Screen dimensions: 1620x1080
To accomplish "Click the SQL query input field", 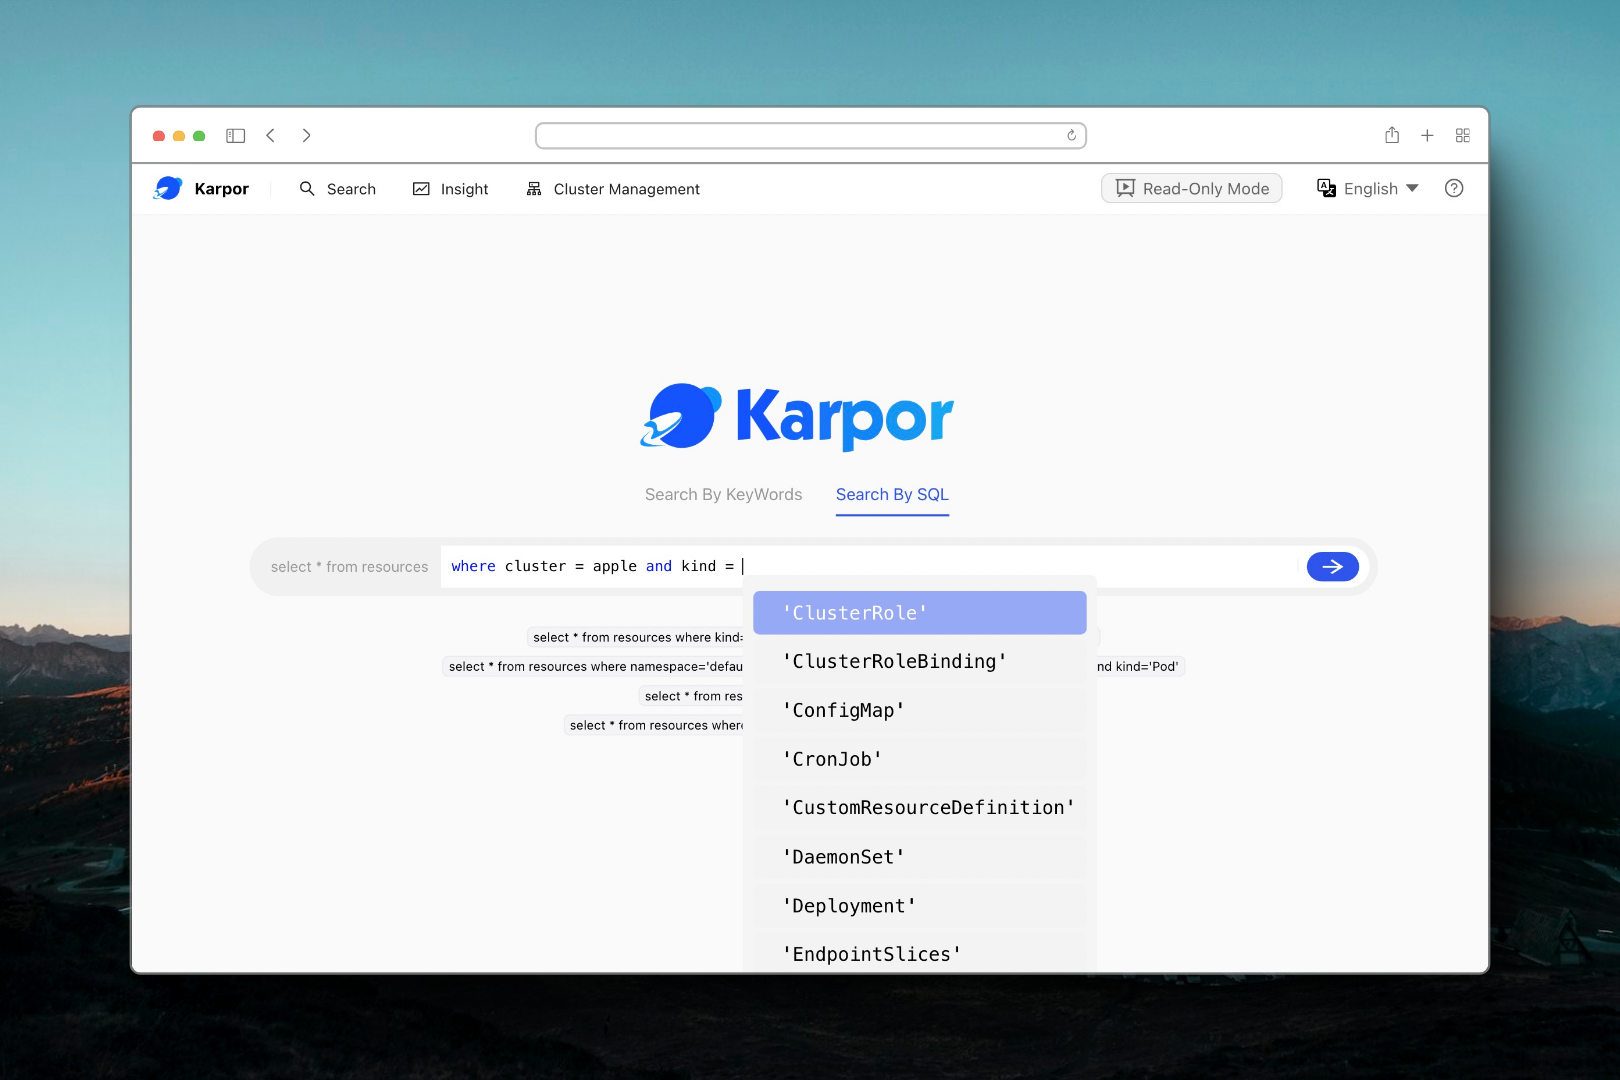I will point(1000,567).
